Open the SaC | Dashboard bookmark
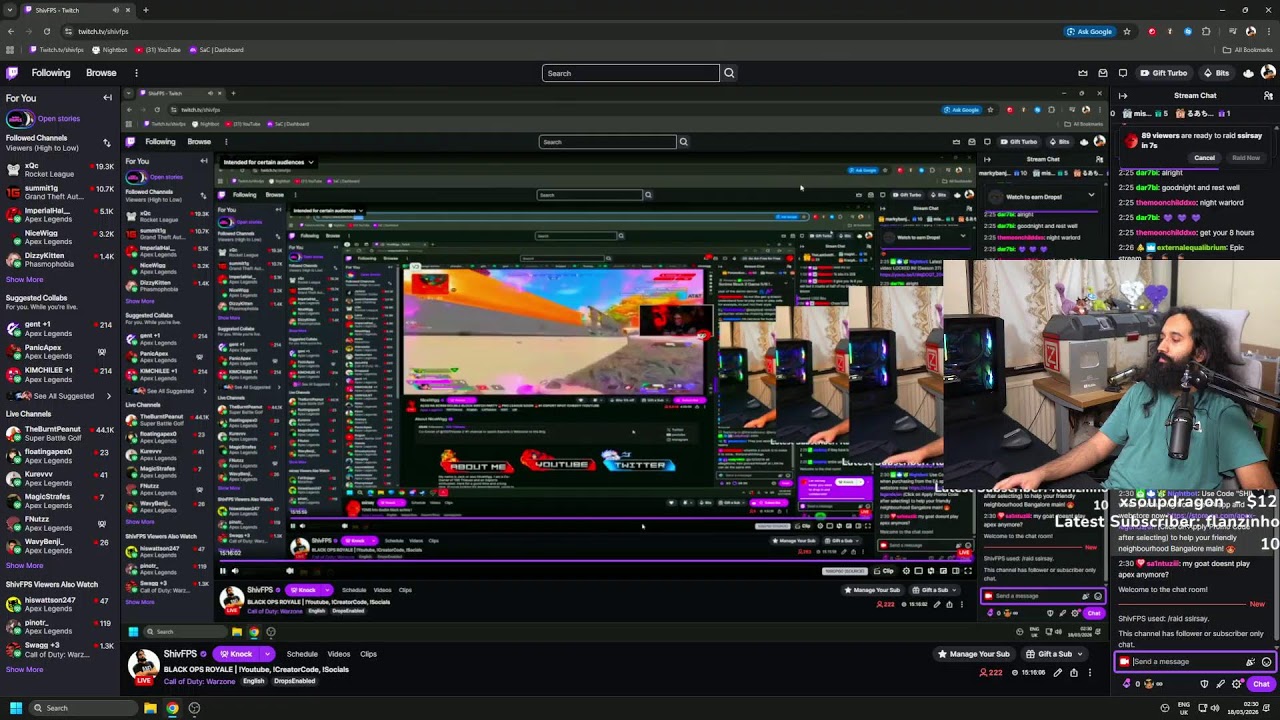Image resolution: width=1280 pixels, height=720 pixels. pyautogui.click(x=216, y=50)
